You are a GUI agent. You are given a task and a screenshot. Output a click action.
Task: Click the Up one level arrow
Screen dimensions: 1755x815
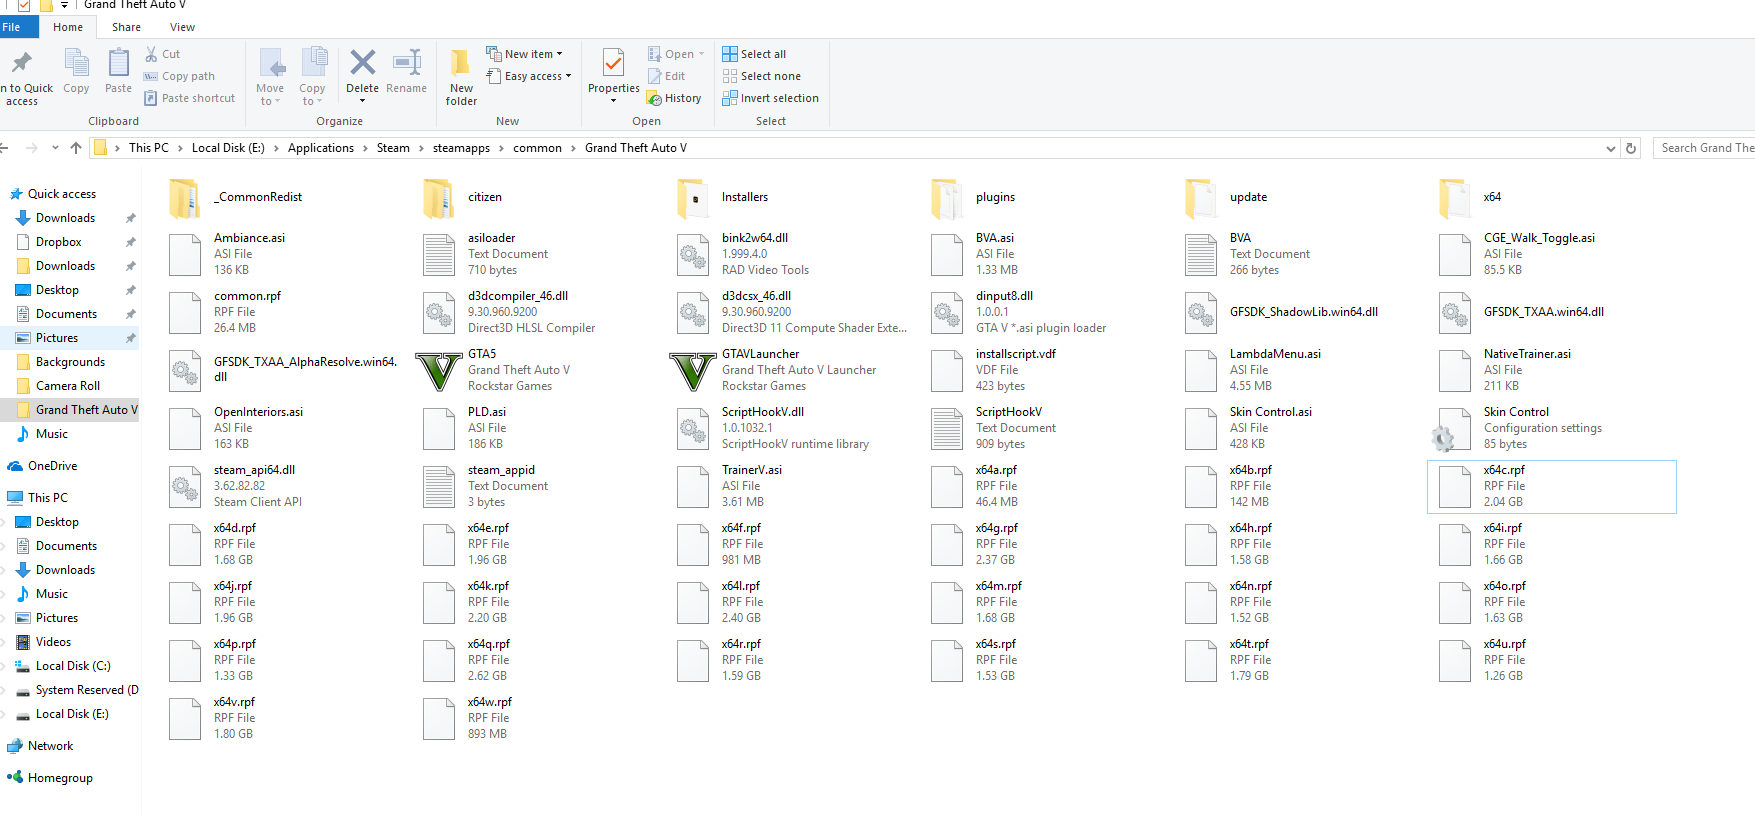tap(76, 148)
